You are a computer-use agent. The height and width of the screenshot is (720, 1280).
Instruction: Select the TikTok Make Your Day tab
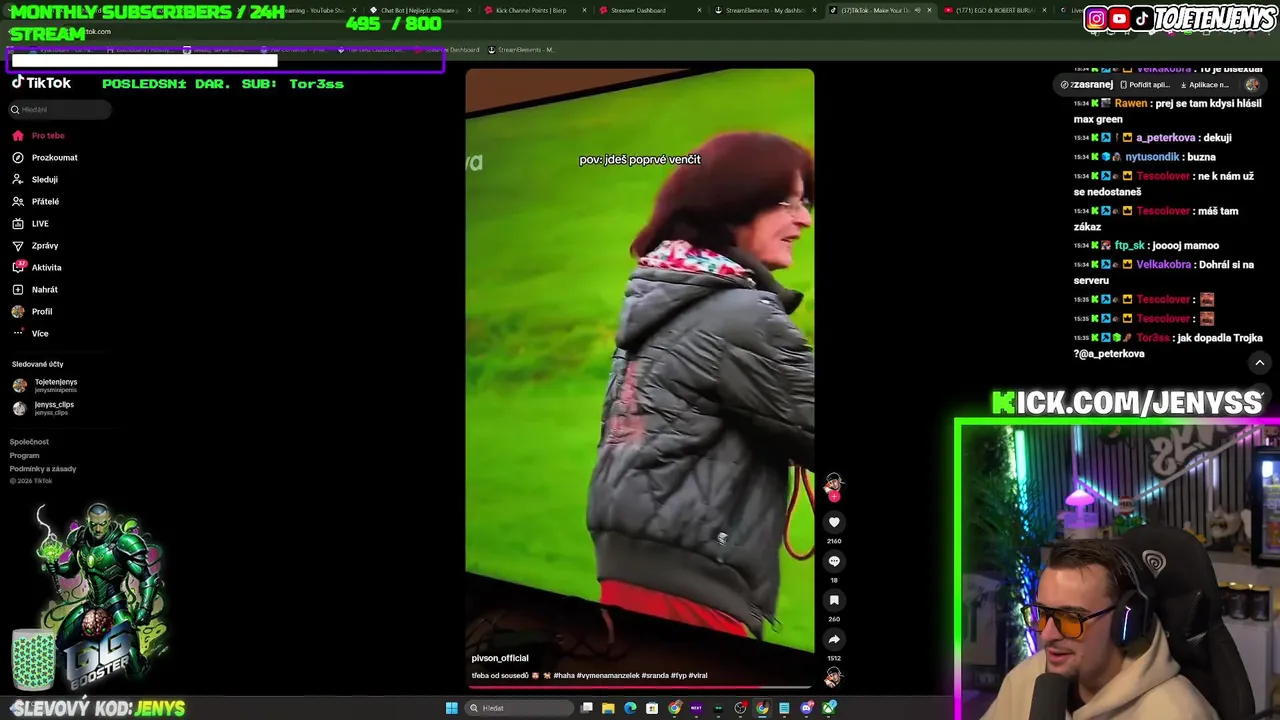879,10
